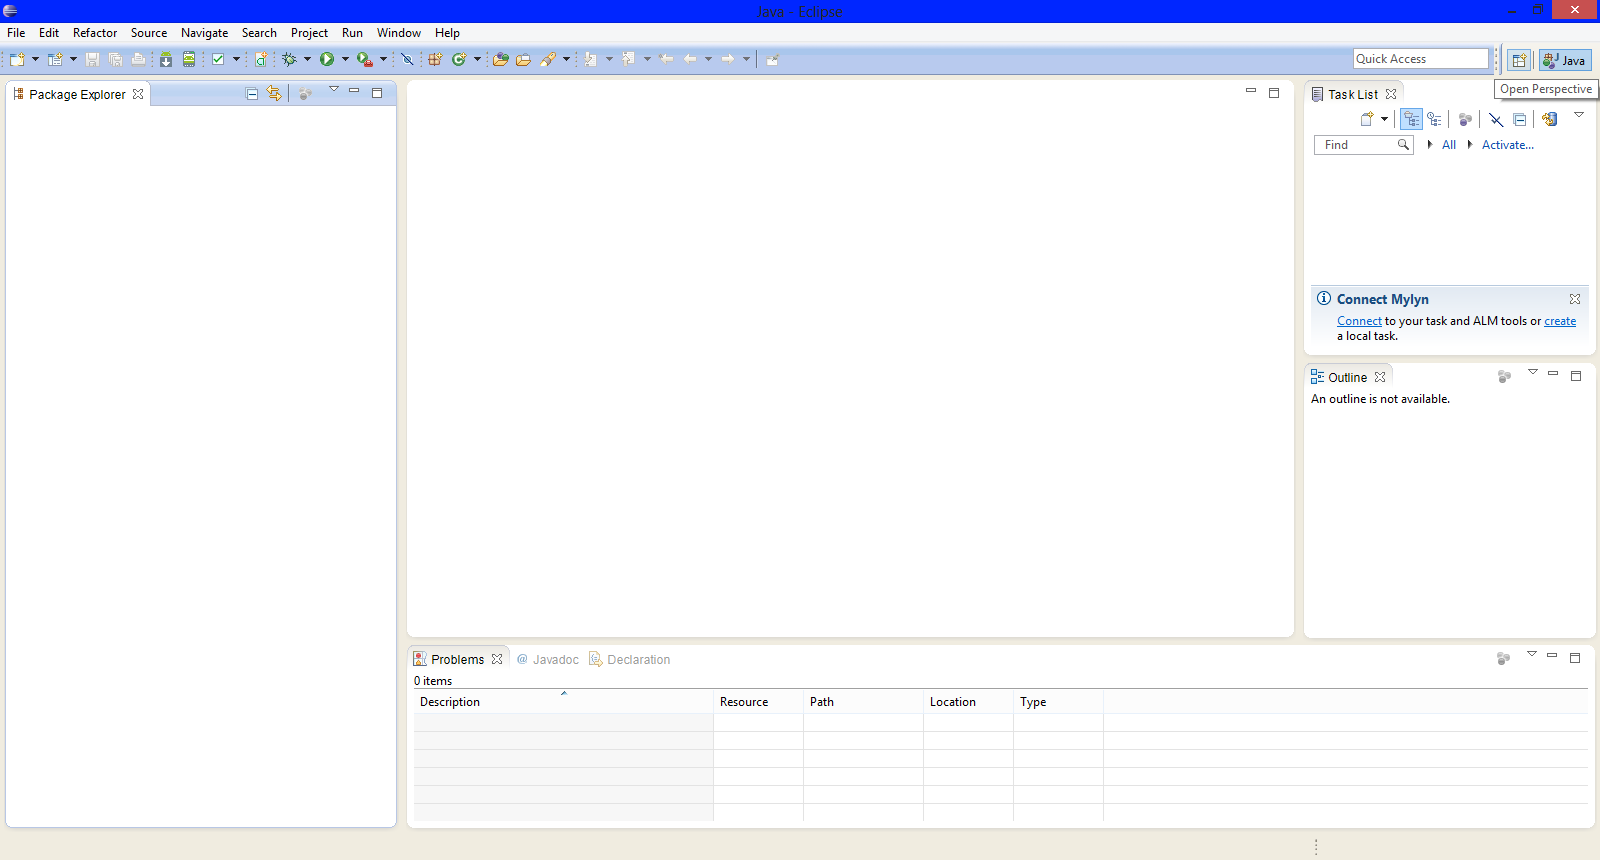Image resolution: width=1600 pixels, height=860 pixels.
Task: Toggle Link with Editor in Package Explorer
Action: point(274,94)
